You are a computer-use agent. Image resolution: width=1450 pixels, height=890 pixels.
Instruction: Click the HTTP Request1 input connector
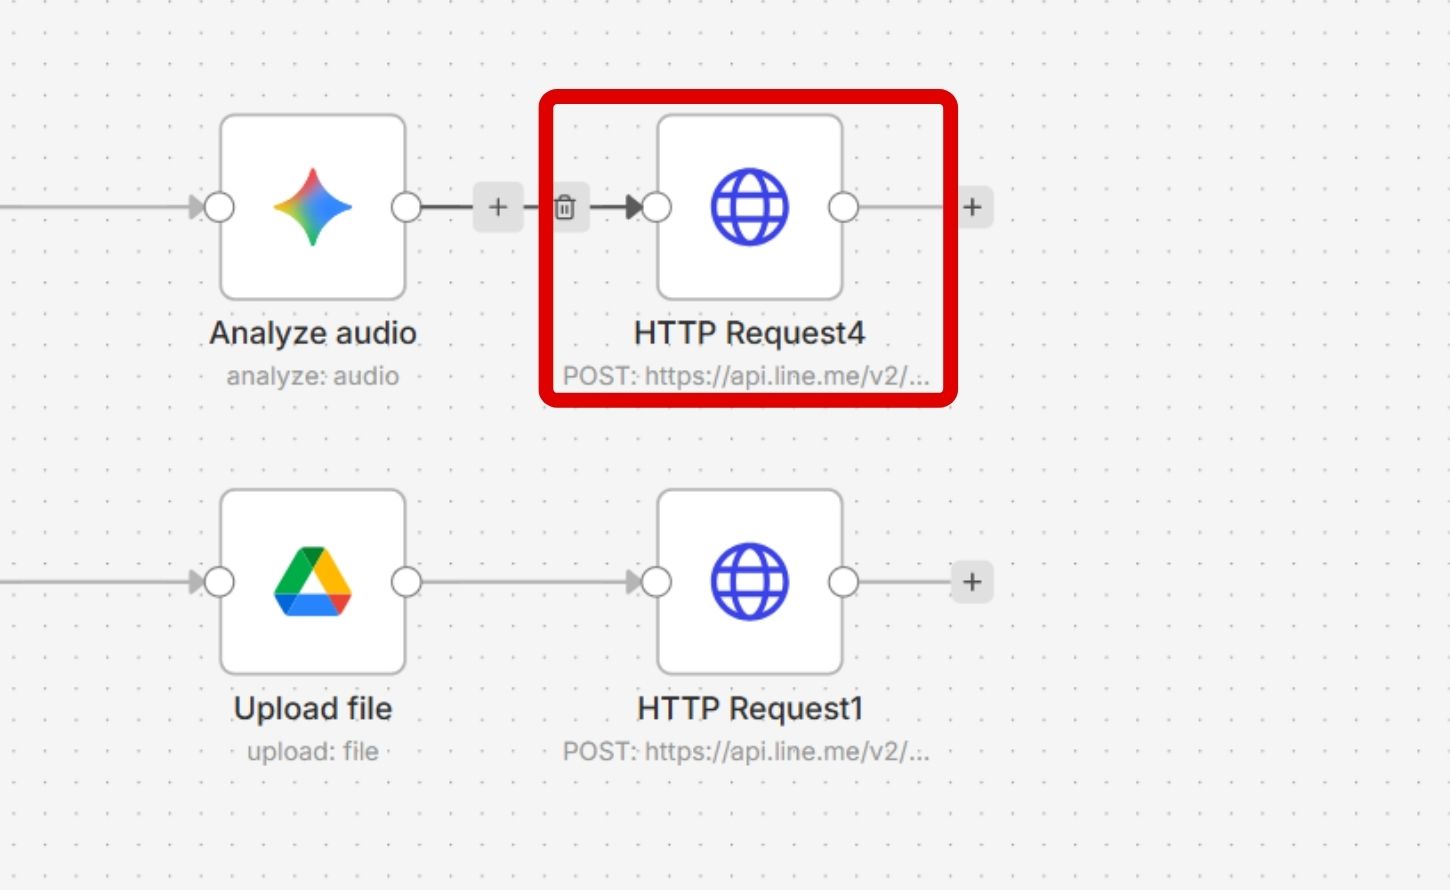coord(656,581)
